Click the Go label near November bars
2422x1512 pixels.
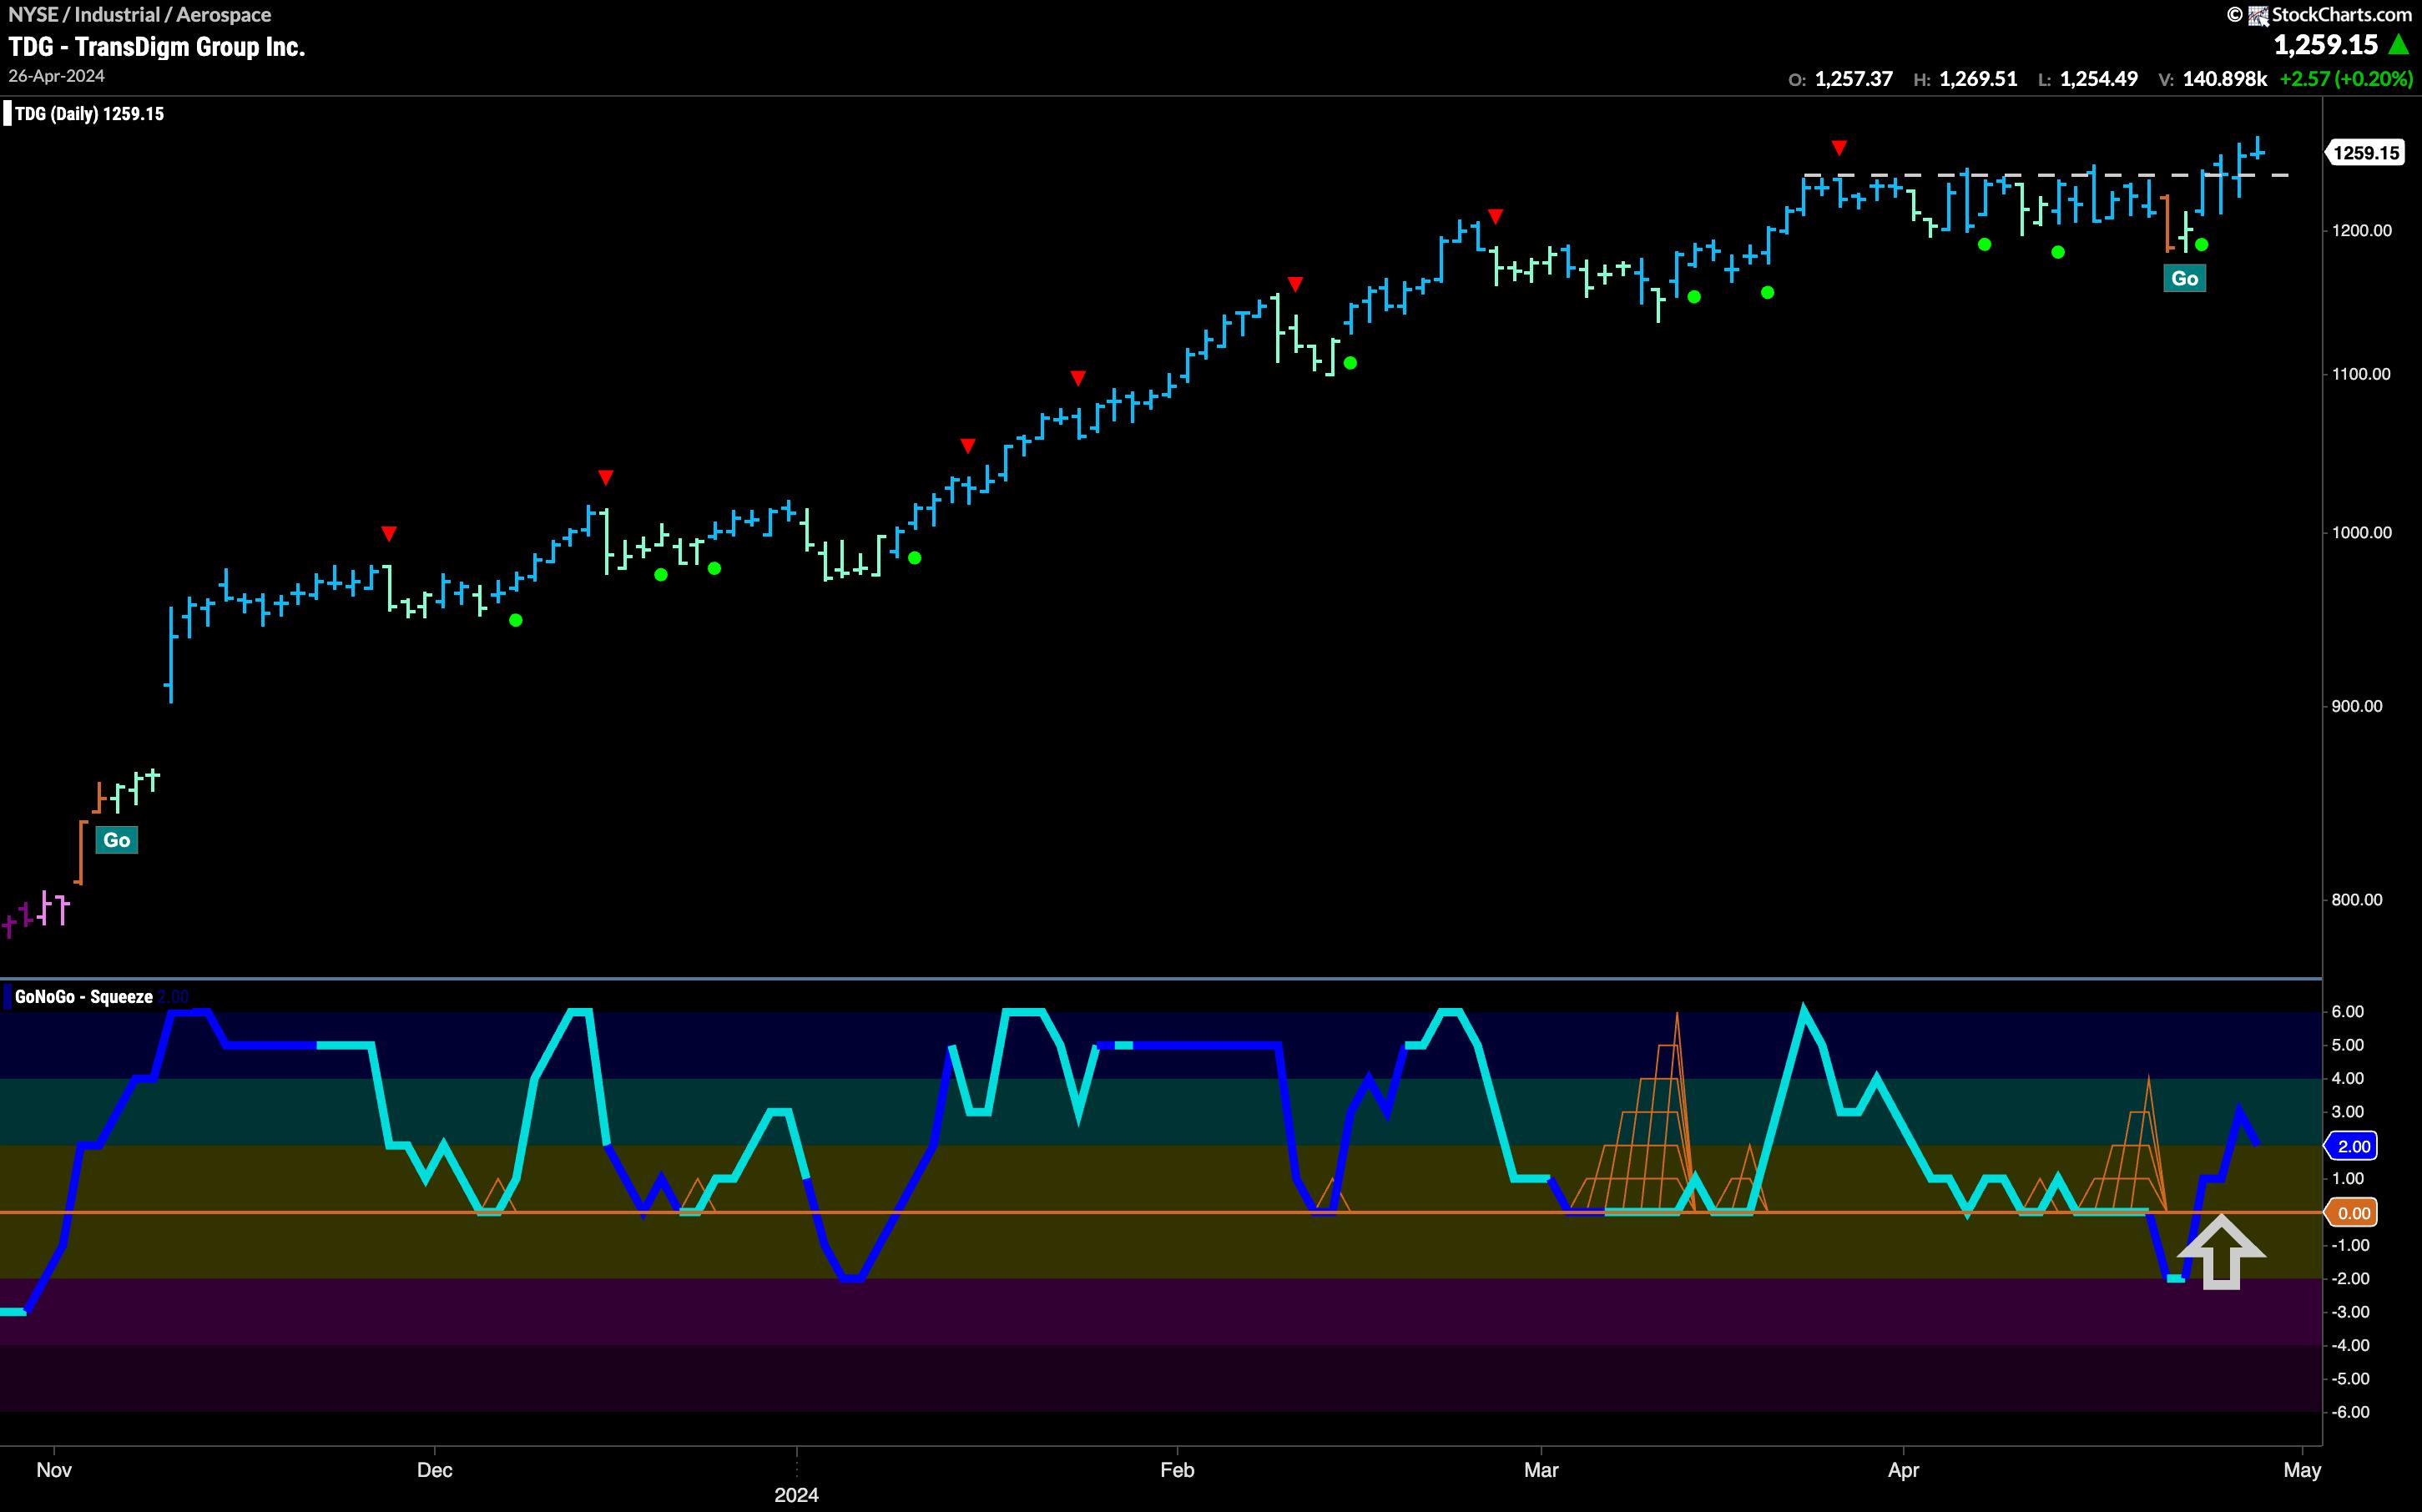tap(116, 840)
